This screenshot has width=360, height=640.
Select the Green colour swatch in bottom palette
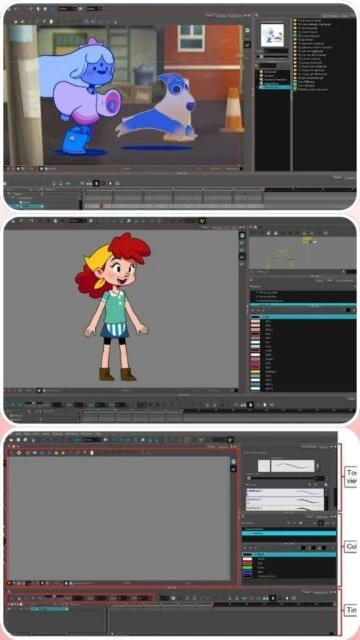(248, 567)
